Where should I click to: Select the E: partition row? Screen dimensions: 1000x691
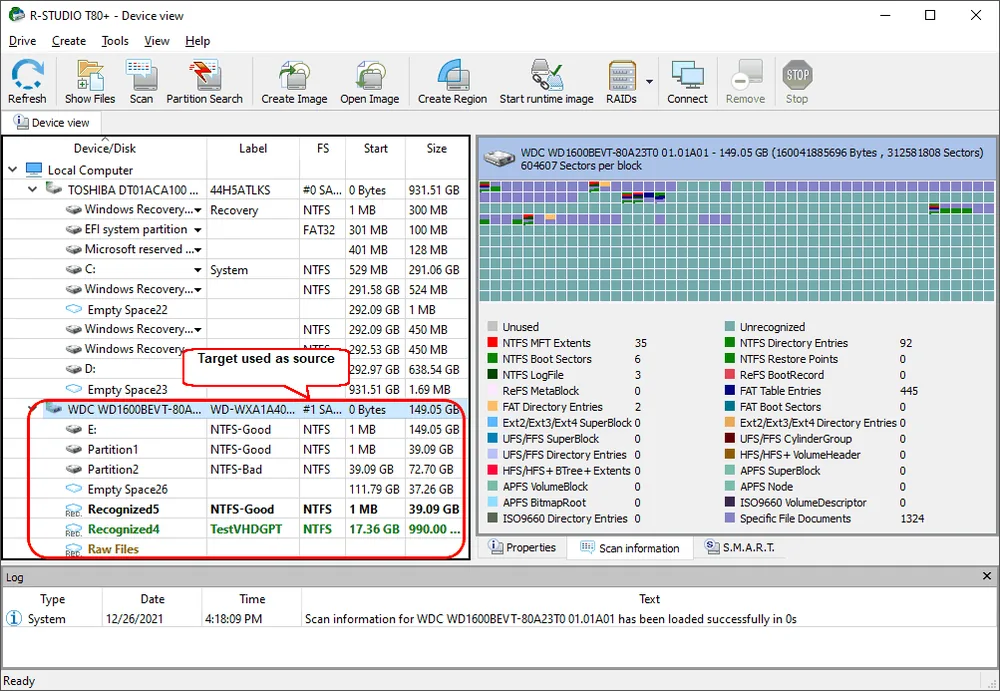(x=236, y=429)
